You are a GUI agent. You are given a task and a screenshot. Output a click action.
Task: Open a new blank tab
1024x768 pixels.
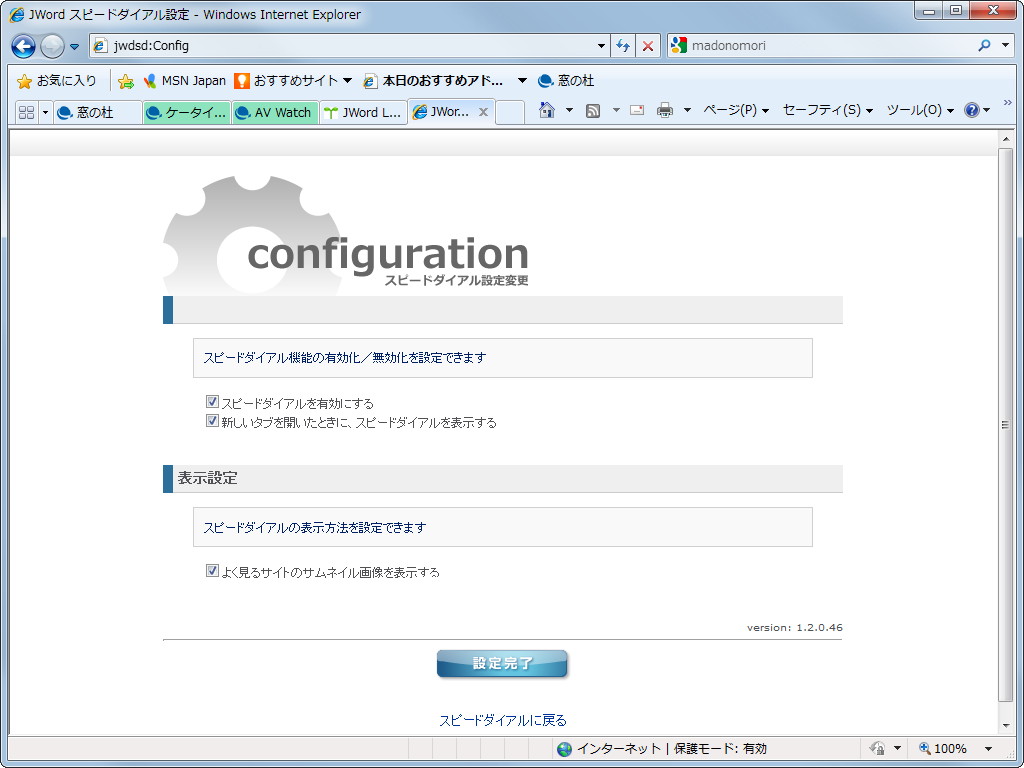point(510,112)
